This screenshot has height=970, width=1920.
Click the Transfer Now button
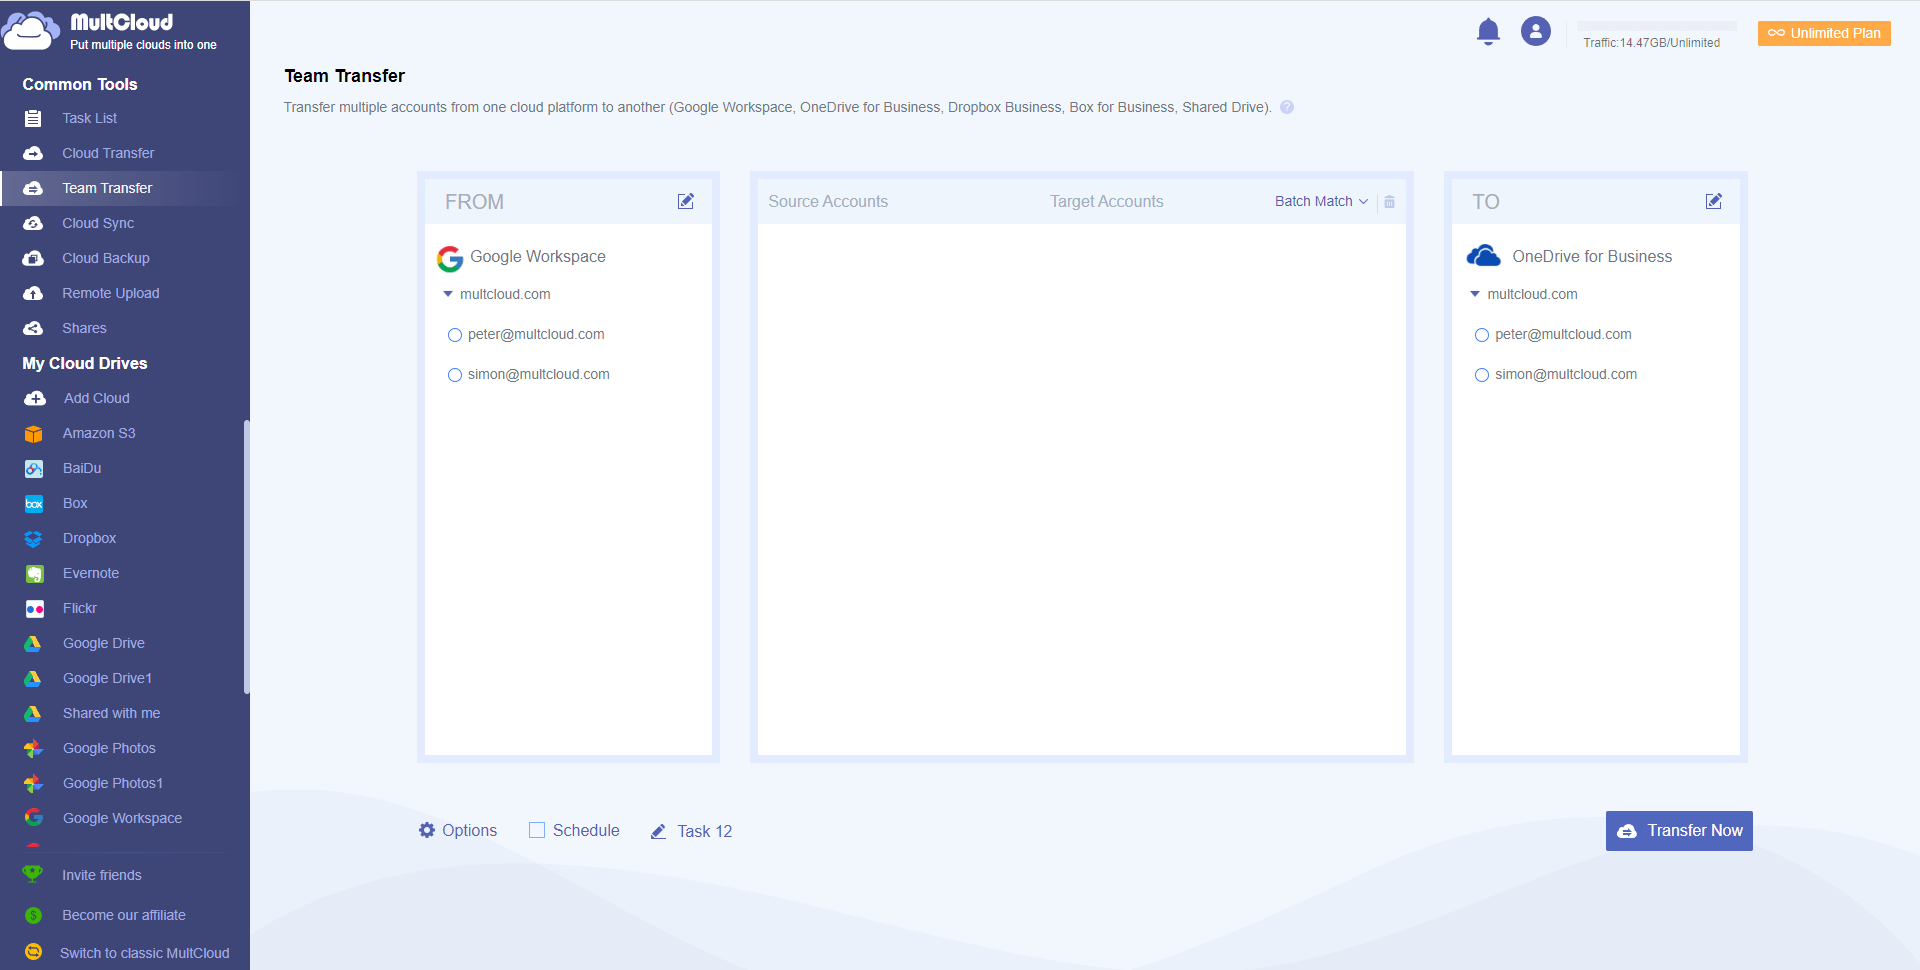click(1679, 831)
